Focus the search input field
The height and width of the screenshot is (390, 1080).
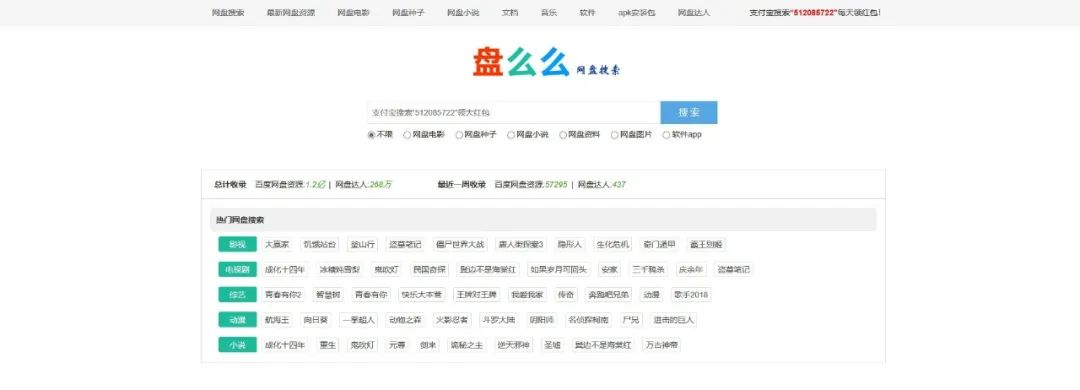514,112
